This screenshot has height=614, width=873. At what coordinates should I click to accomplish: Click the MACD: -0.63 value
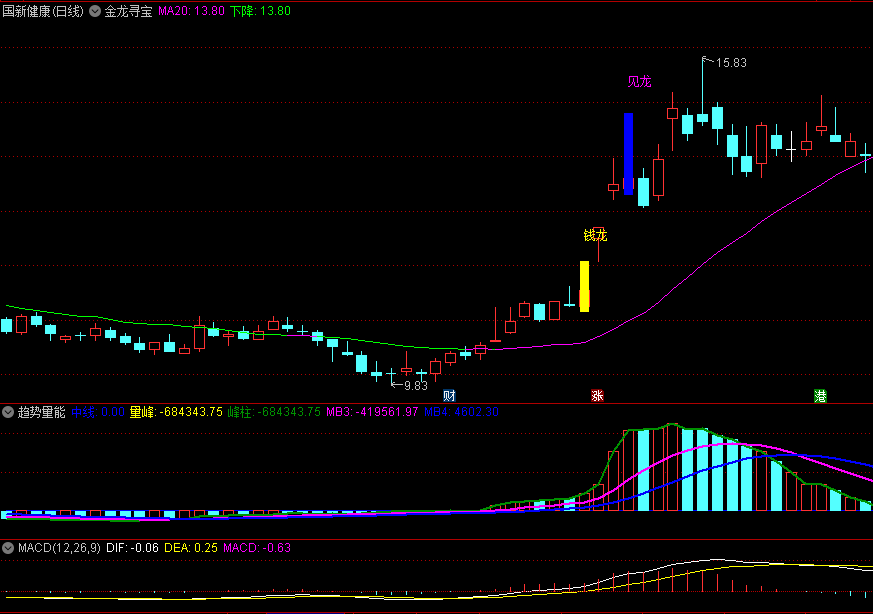pyautogui.click(x=257, y=548)
